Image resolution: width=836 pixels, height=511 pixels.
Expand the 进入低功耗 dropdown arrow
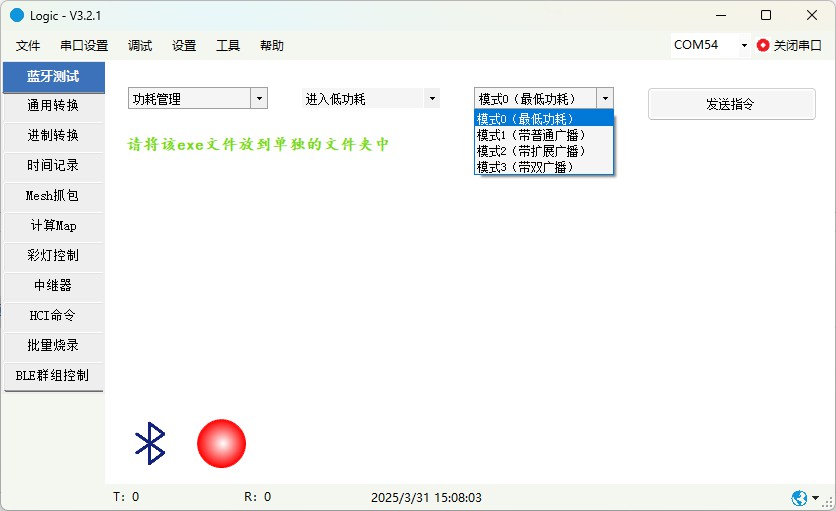click(432, 99)
